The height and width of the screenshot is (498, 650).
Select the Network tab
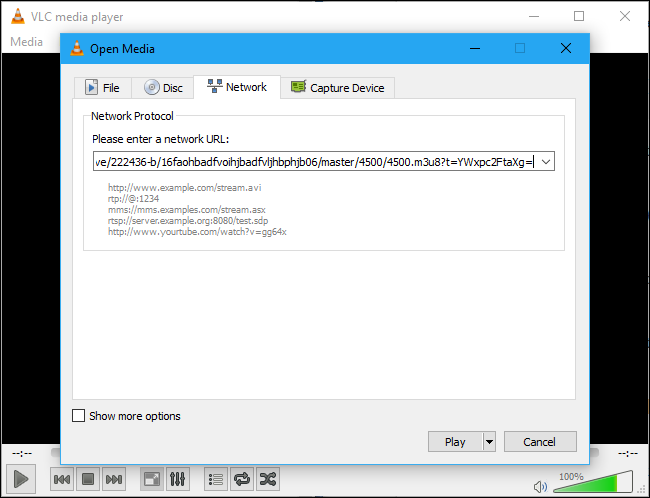pyautogui.click(x=237, y=87)
